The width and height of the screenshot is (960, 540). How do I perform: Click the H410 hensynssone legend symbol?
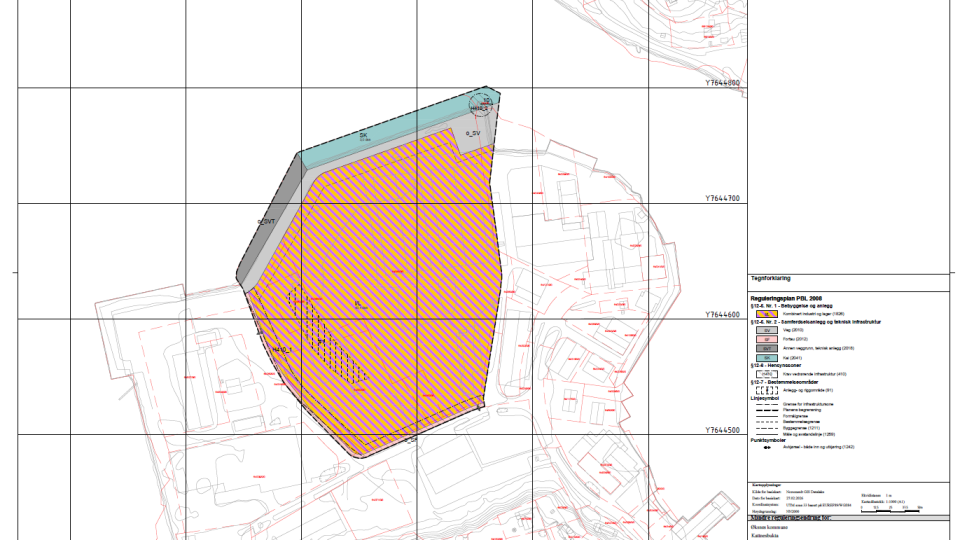click(x=766, y=374)
